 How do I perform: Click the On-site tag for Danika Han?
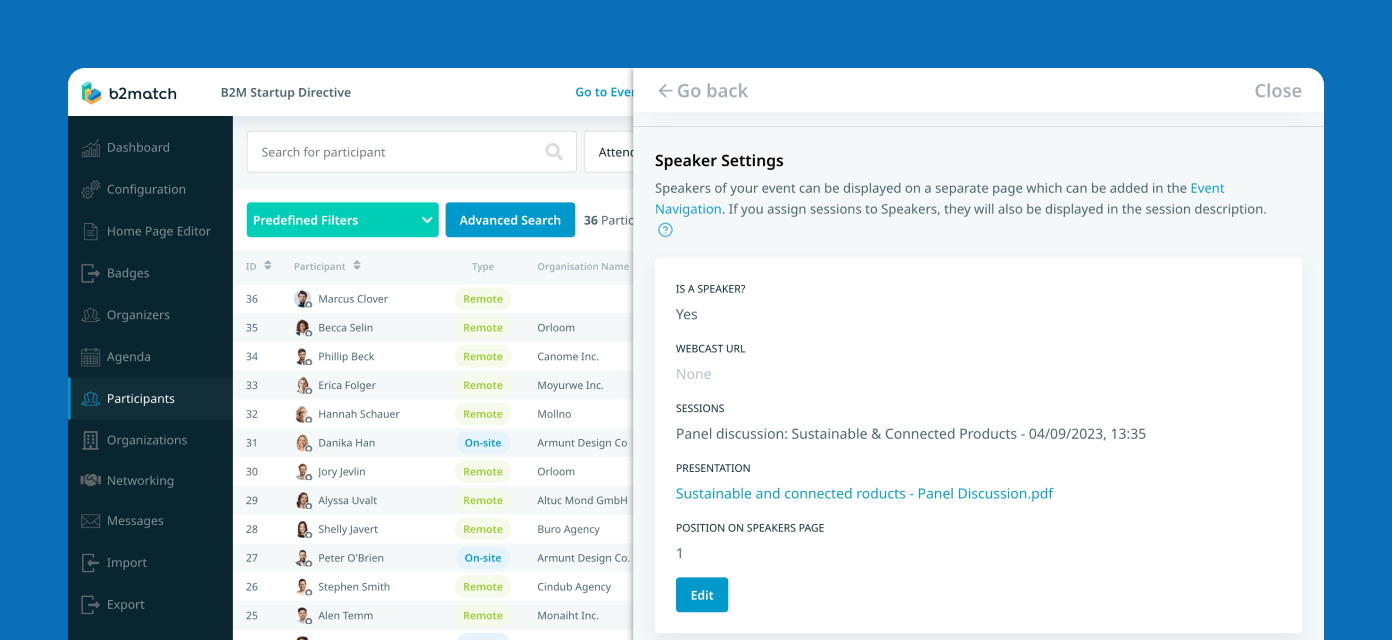click(x=483, y=443)
